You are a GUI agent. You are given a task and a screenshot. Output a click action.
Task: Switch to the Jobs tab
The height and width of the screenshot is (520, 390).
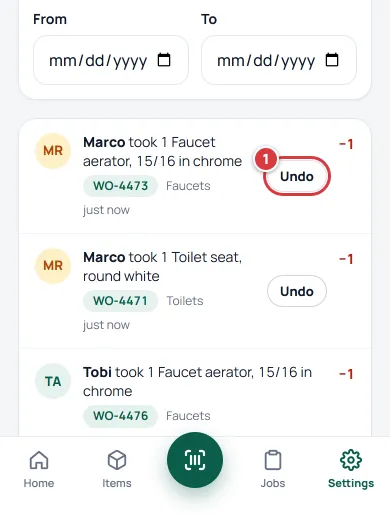click(x=273, y=469)
